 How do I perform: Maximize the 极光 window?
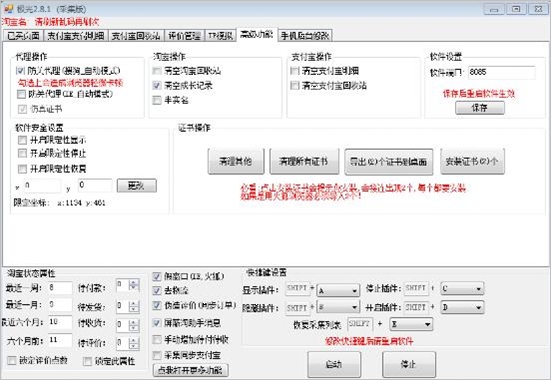[x=516, y=9]
